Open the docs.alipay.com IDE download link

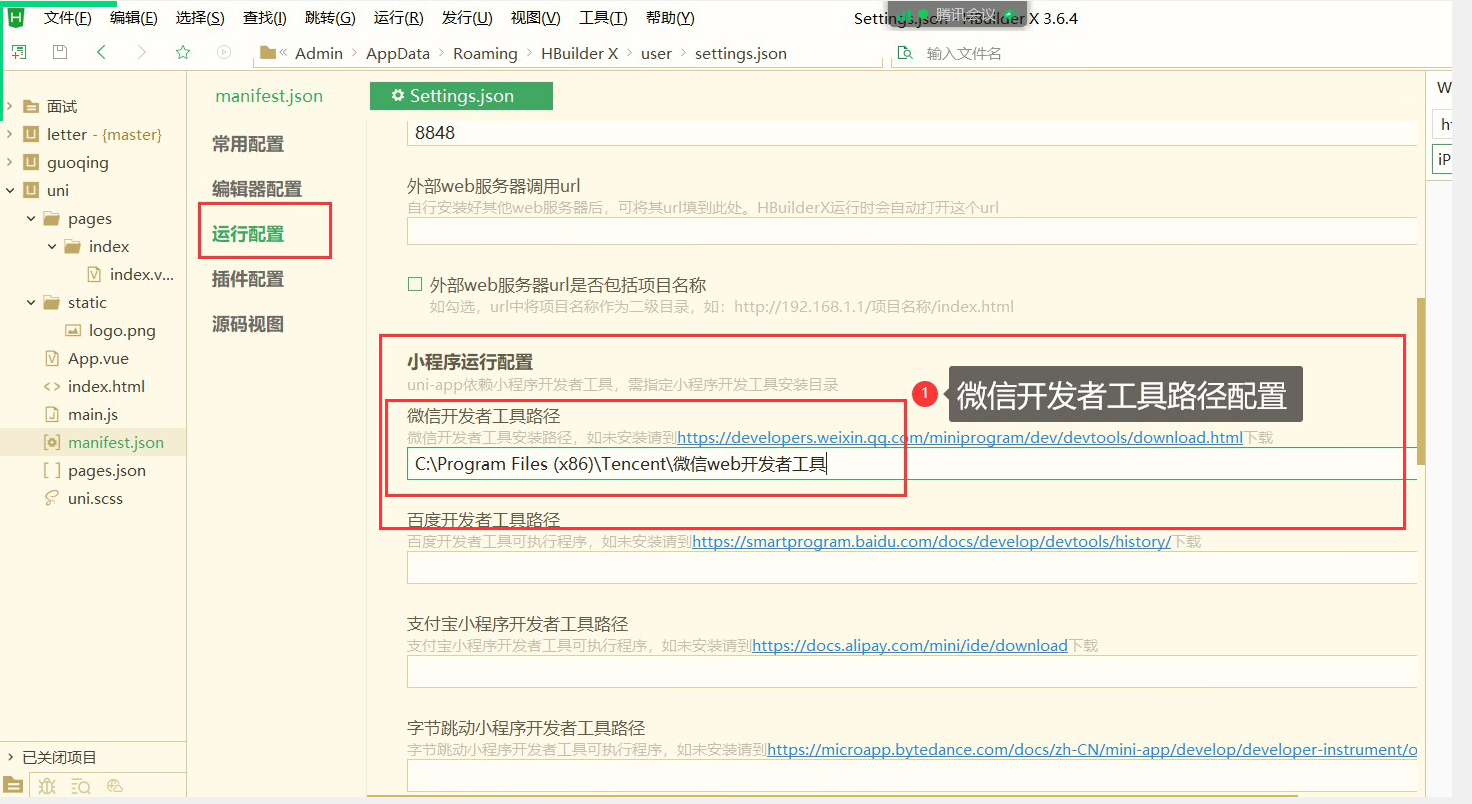point(910,646)
